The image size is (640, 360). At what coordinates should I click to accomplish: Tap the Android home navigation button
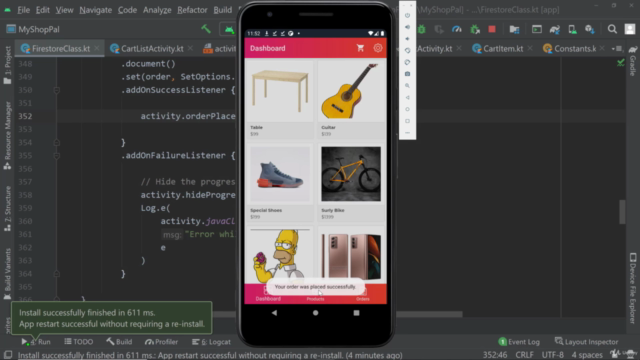pyautogui.click(x=316, y=313)
